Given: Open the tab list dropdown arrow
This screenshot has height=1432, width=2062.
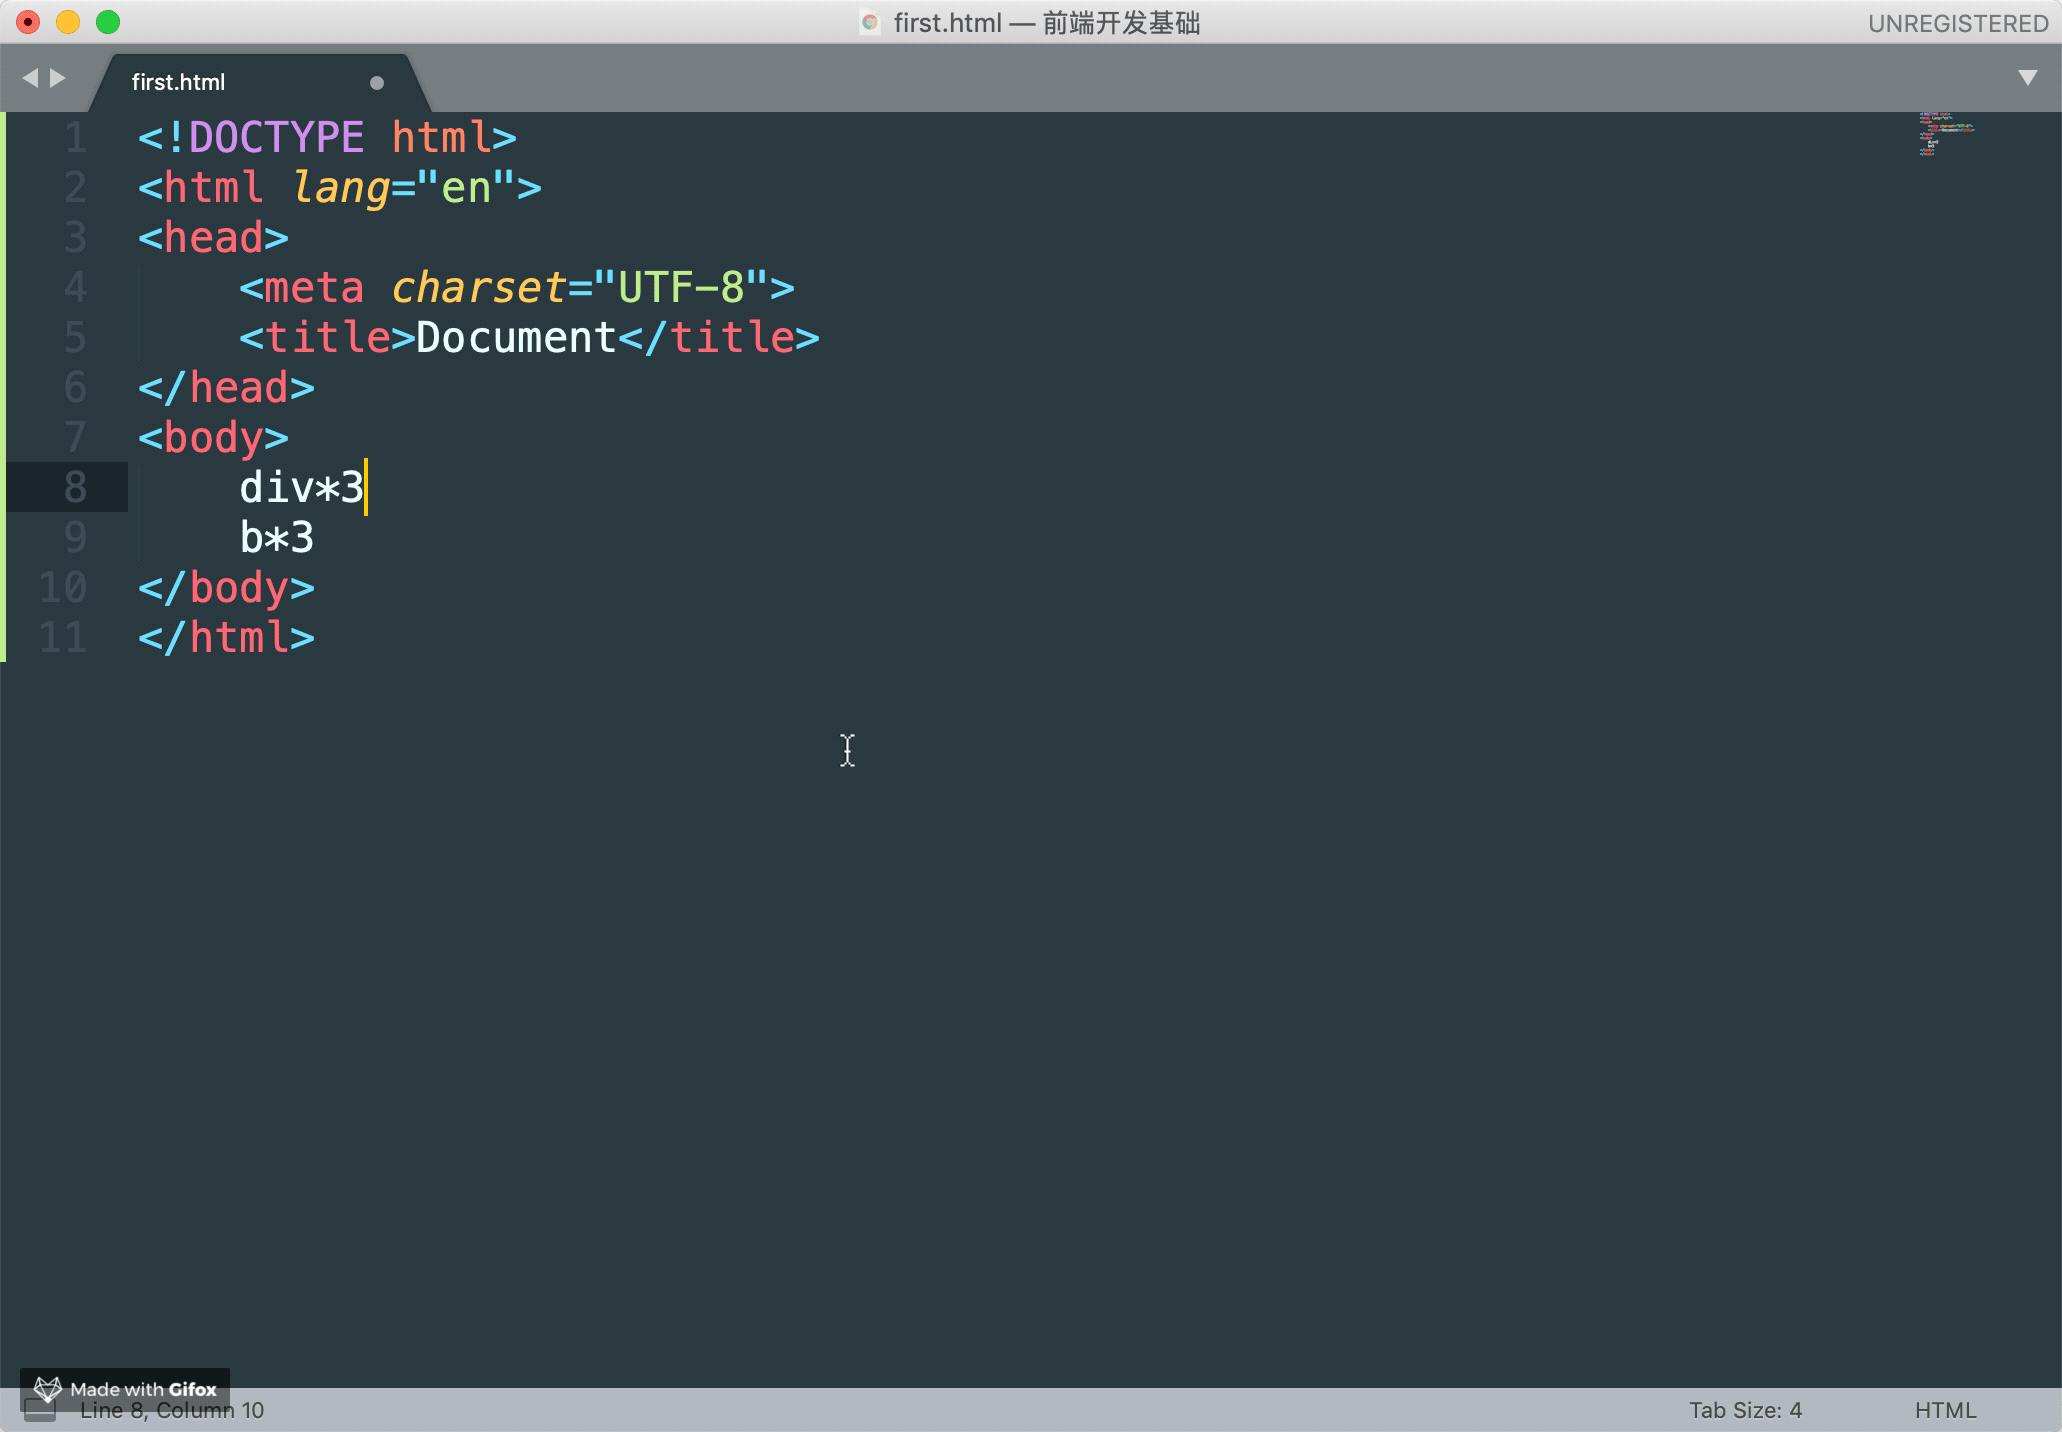Looking at the screenshot, I should point(2027,78).
